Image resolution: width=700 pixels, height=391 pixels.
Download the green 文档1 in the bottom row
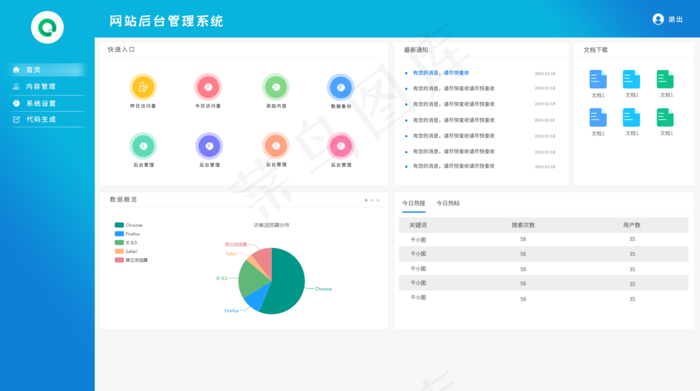pos(665,118)
